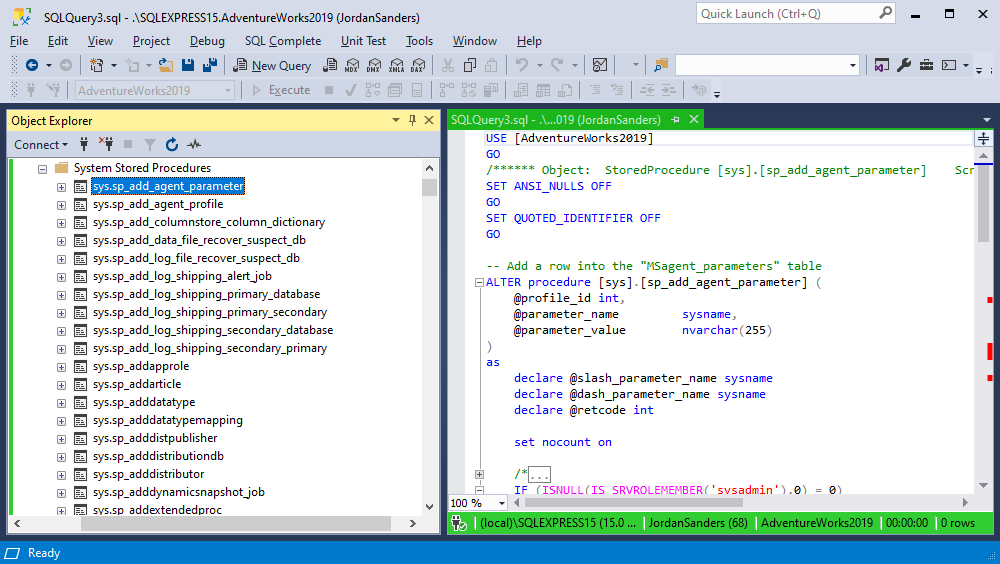Save all files with the Save All icon

[210, 65]
